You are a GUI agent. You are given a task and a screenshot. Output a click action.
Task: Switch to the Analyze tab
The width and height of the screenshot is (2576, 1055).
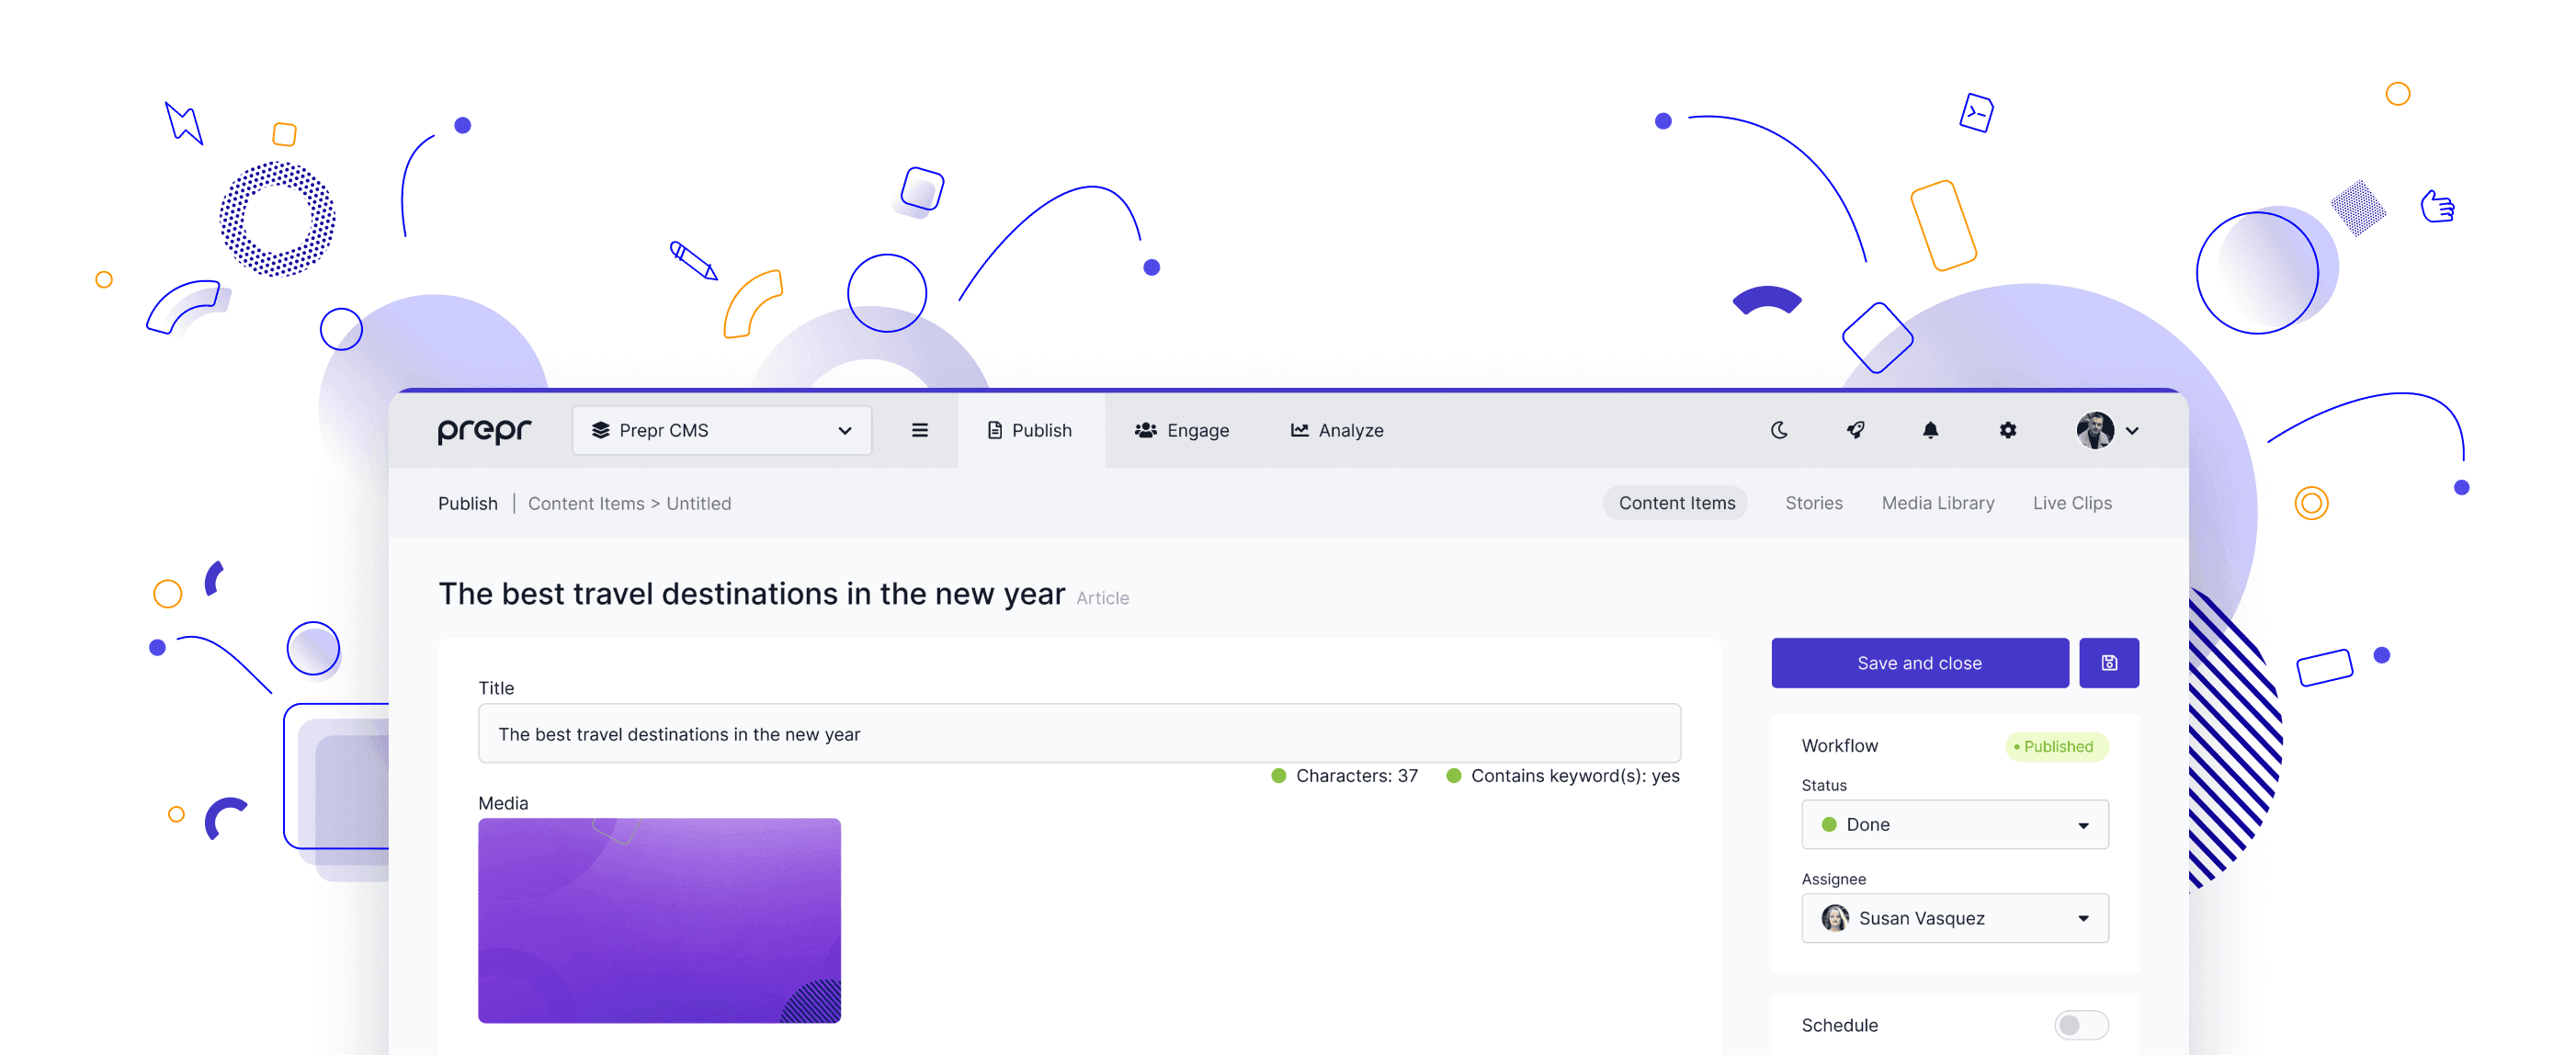tap(1336, 430)
